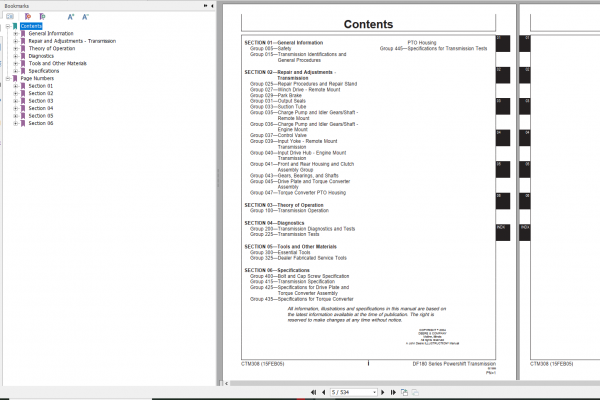Expand the Theory of Operation bookmark
The image size is (600, 400).
16,49
